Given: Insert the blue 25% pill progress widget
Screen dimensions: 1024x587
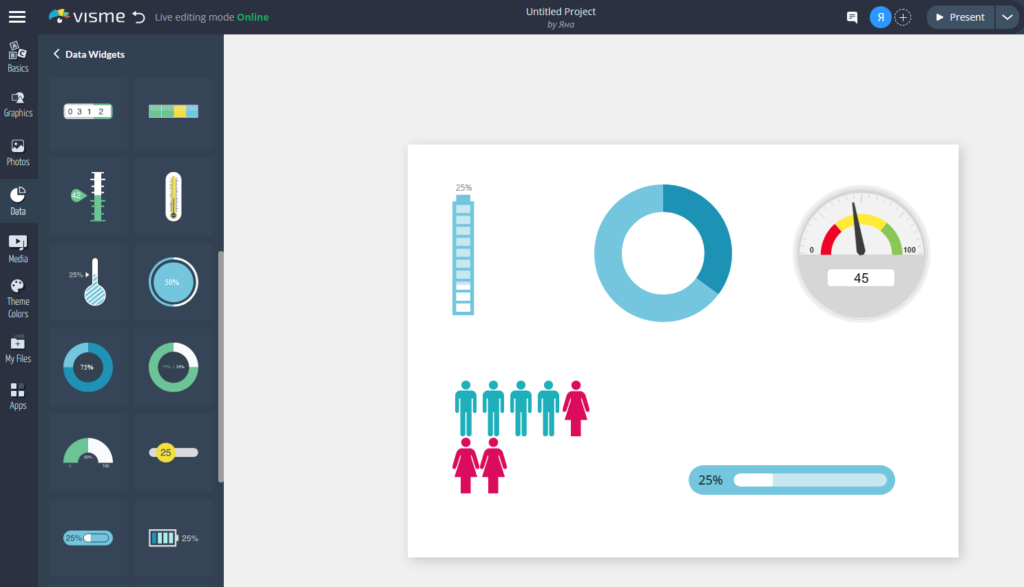Looking at the screenshot, I should pyautogui.click(x=88, y=538).
